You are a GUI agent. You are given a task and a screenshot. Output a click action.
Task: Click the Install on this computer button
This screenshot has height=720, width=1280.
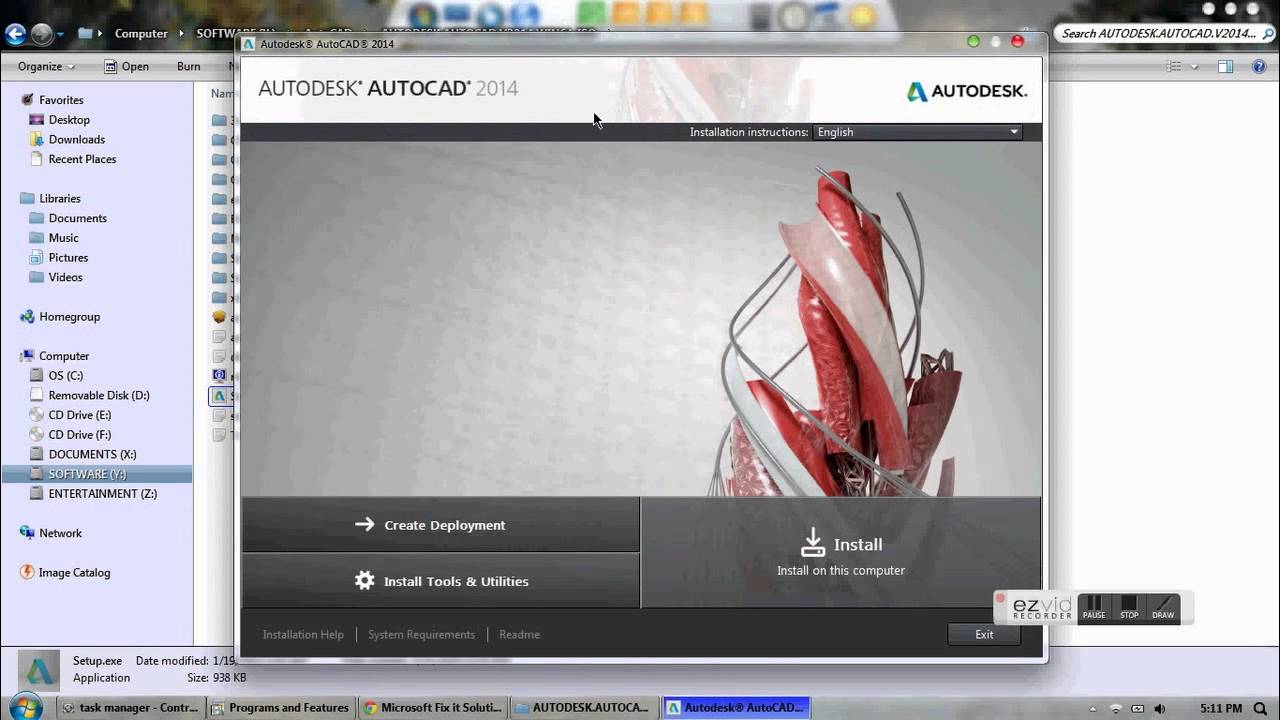coord(840,553)
